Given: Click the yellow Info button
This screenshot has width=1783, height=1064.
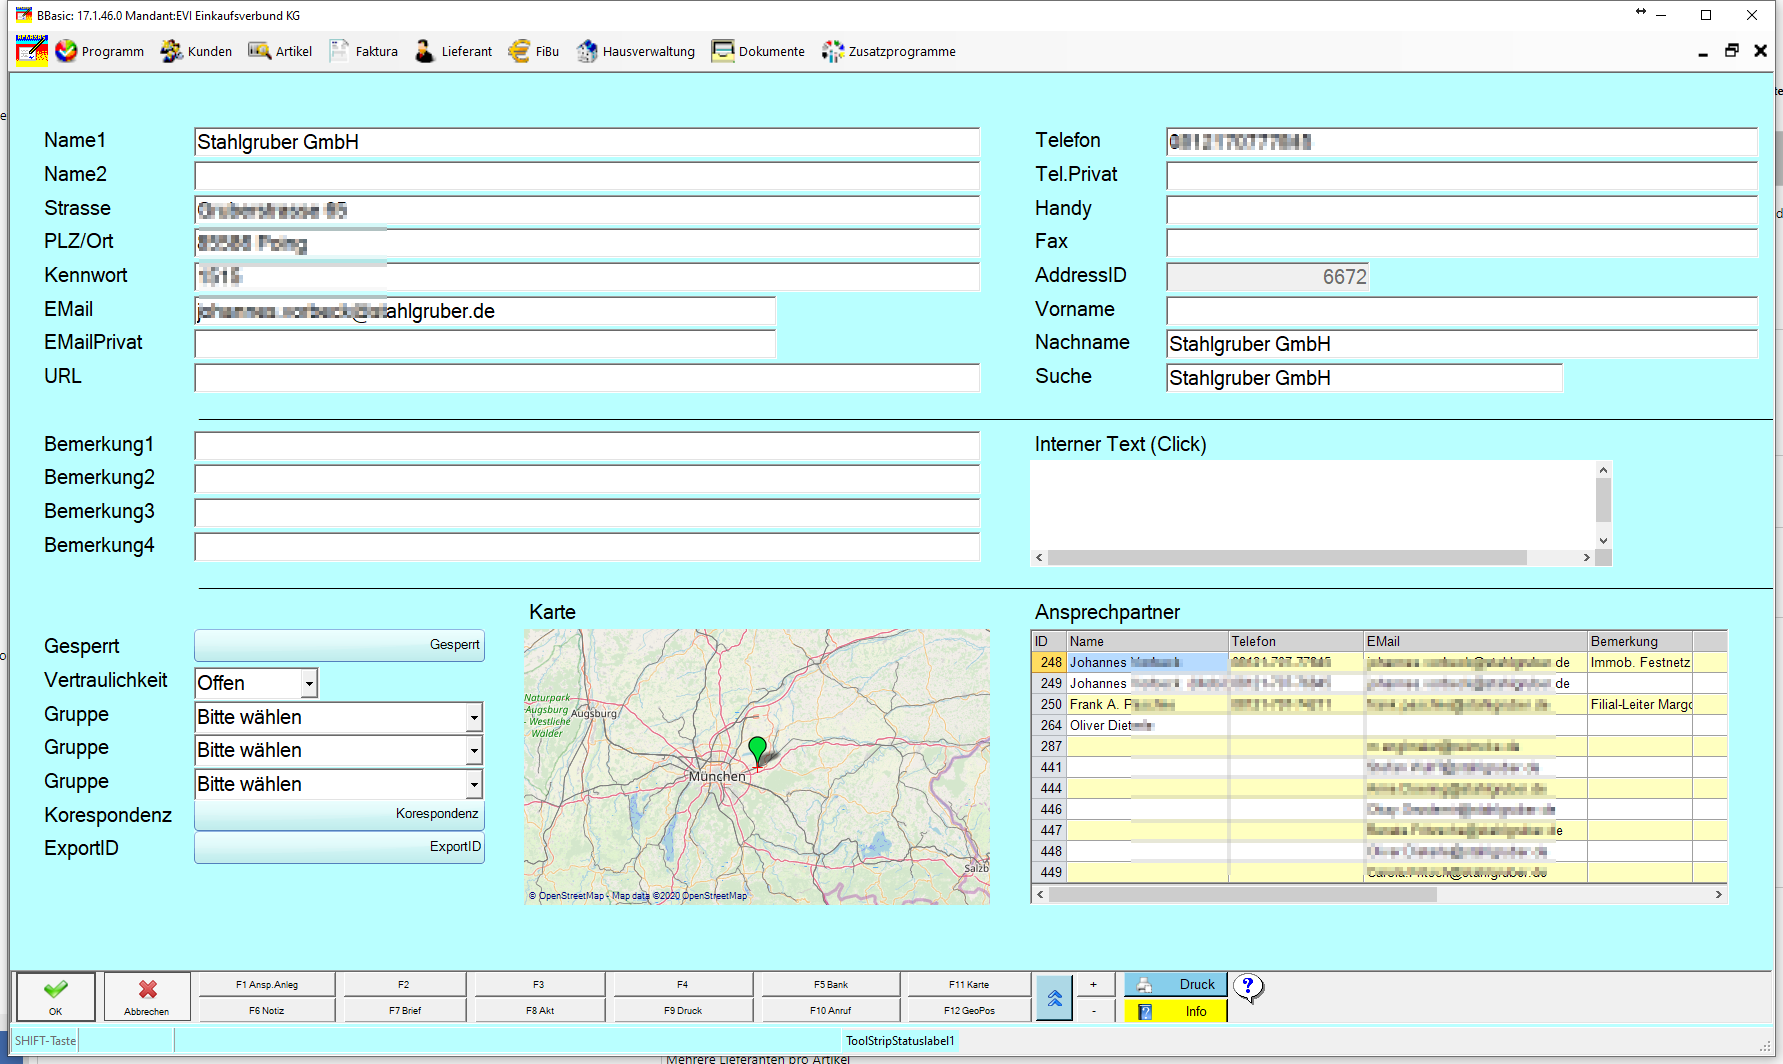Looking at the screenshot, I should point(1176,1011).
